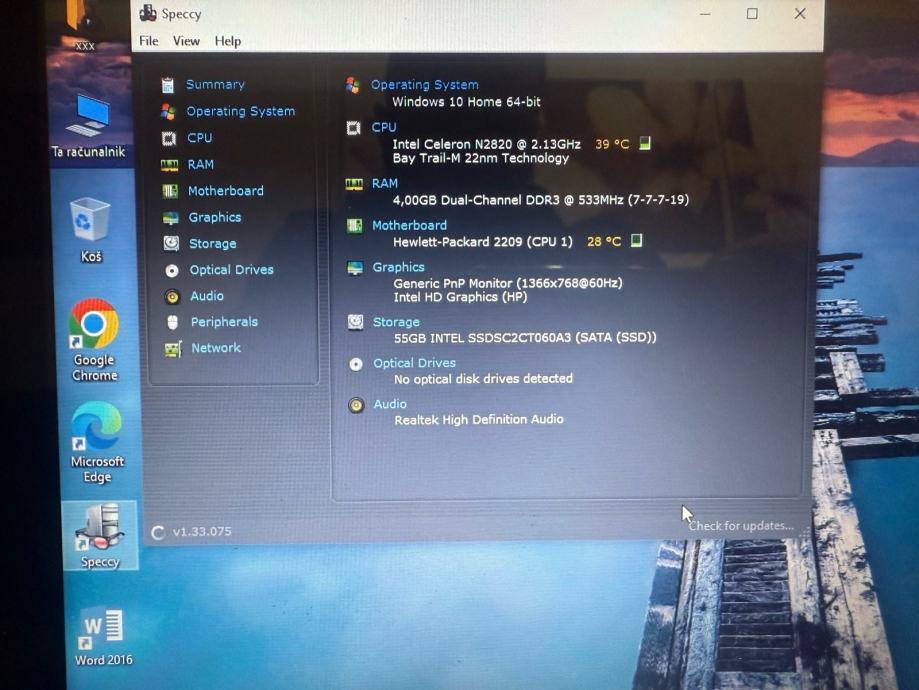Viewport: 919px width, 690px height.
Task: Open the File menu
Action: [148, 41]
